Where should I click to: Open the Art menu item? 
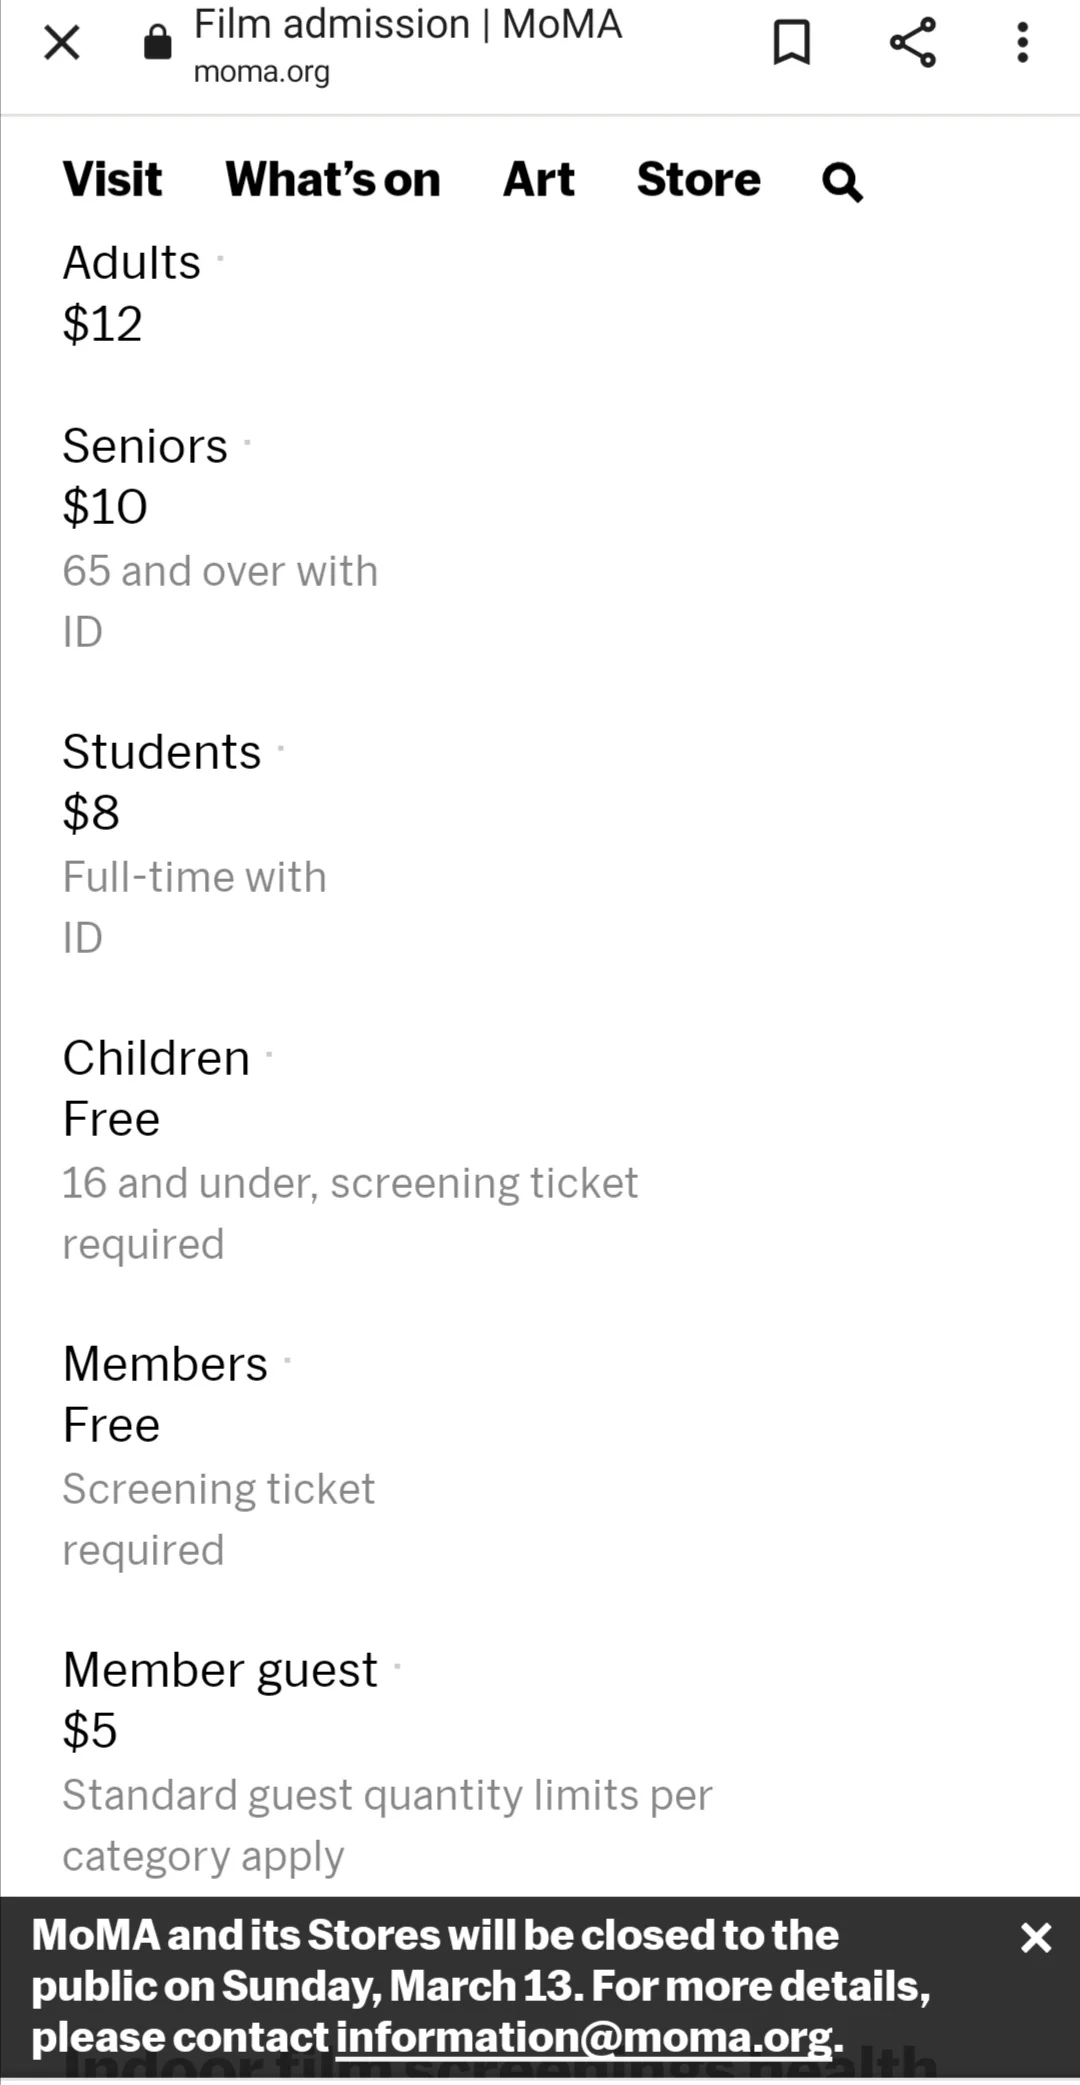pyautogui.click(x=538, y=180)
